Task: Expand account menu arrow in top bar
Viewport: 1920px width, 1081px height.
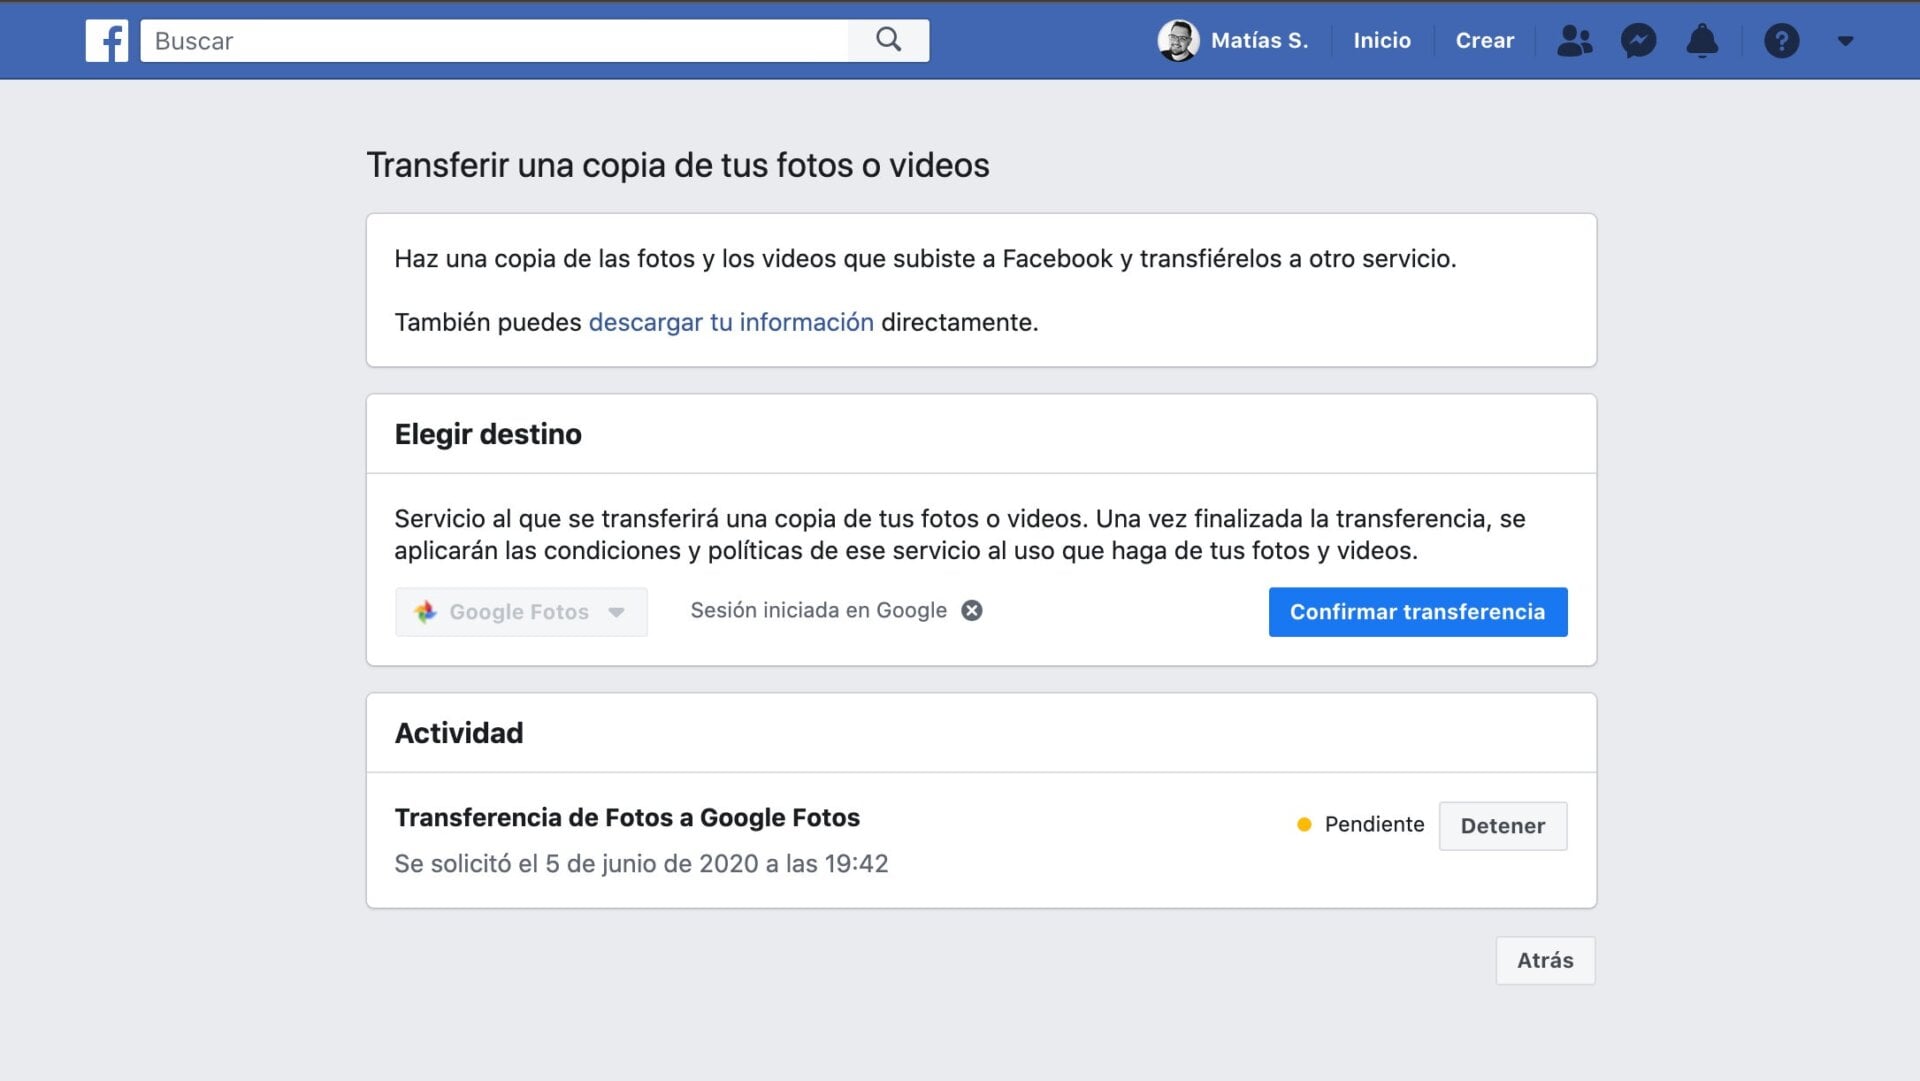Action: [x=1845, y=41]
